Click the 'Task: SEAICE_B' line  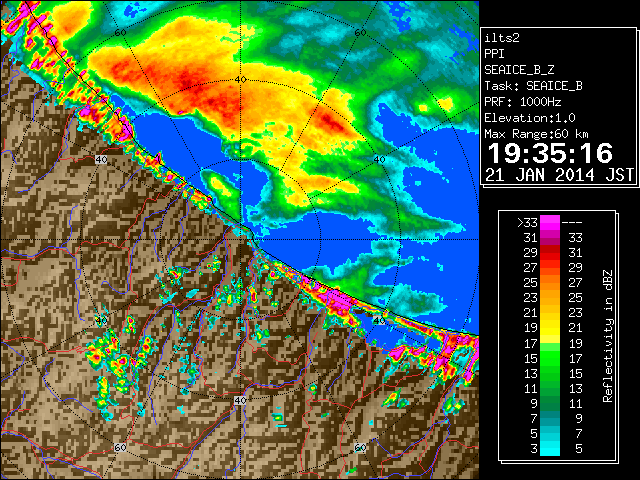[x=533, y=86]
